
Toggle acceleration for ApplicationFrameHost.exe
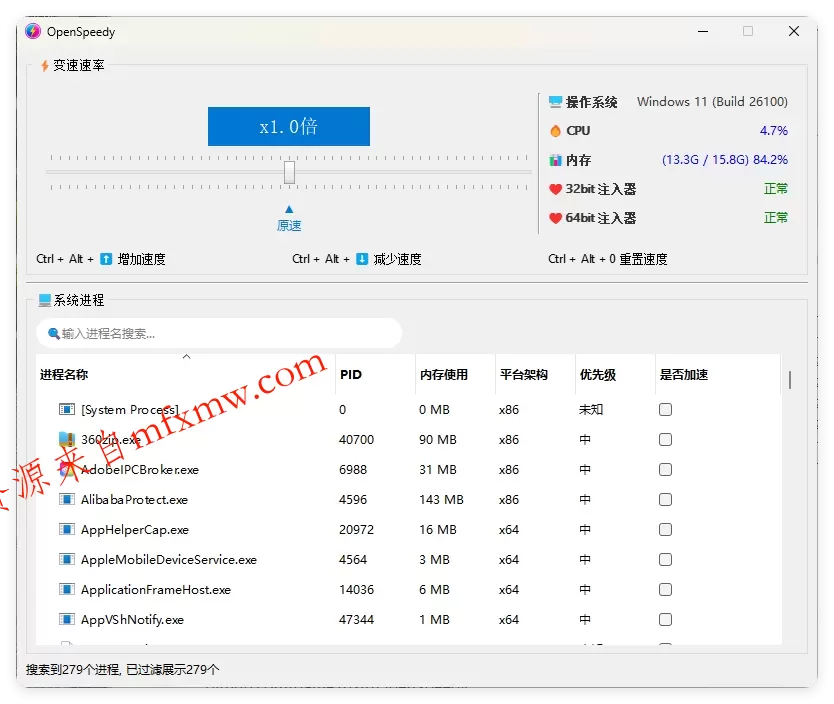pos(665,590)
